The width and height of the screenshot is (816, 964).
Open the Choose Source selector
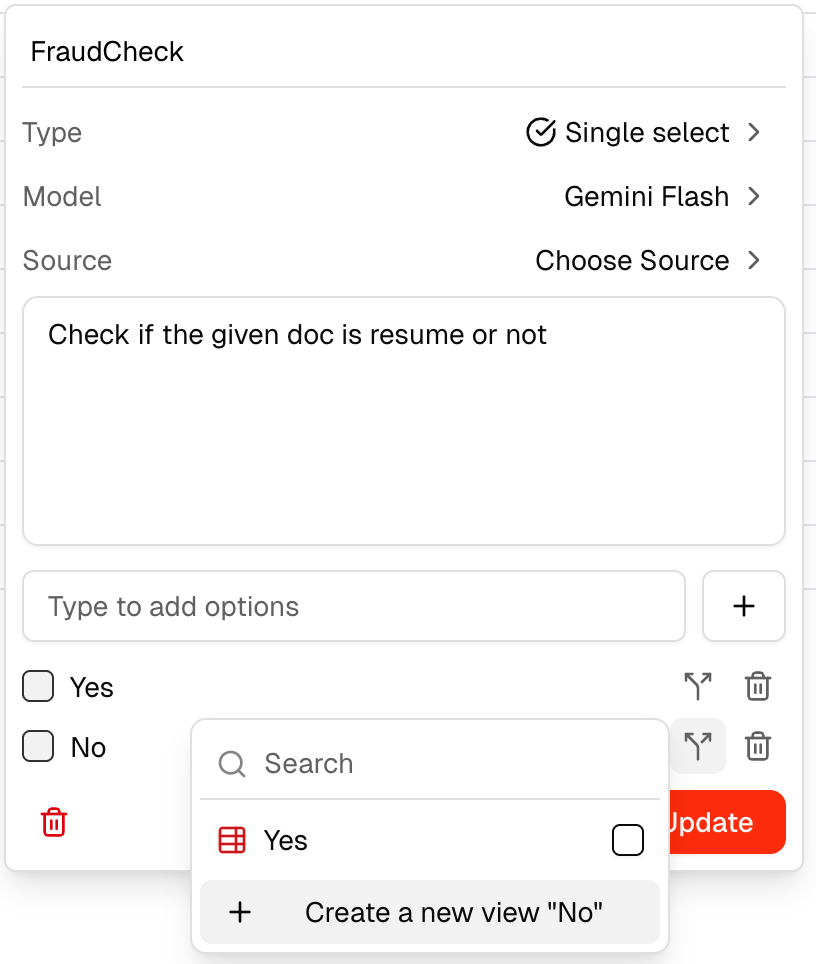click(648, 261)
